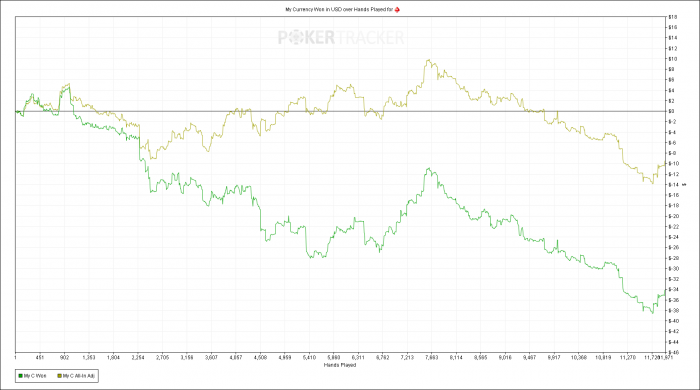Click the x-axis label 10,368
The height and width of the screenshot is (390, 700).
(579, 357)
